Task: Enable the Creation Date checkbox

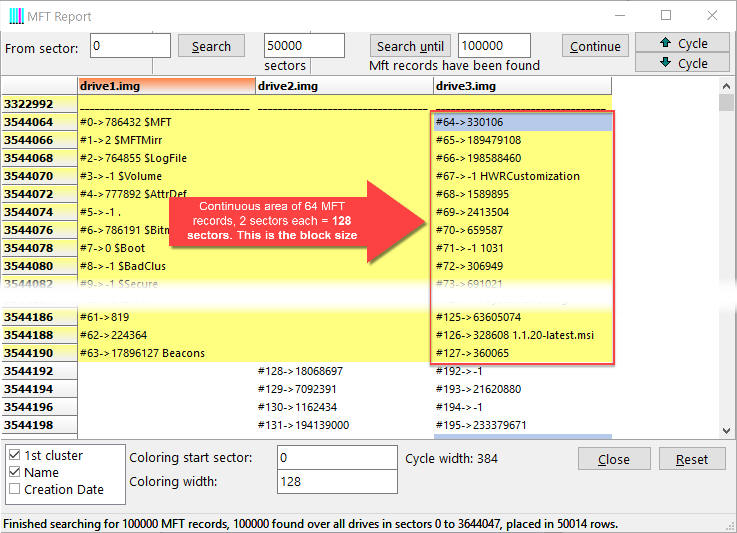Action: [x=13, y=490]
